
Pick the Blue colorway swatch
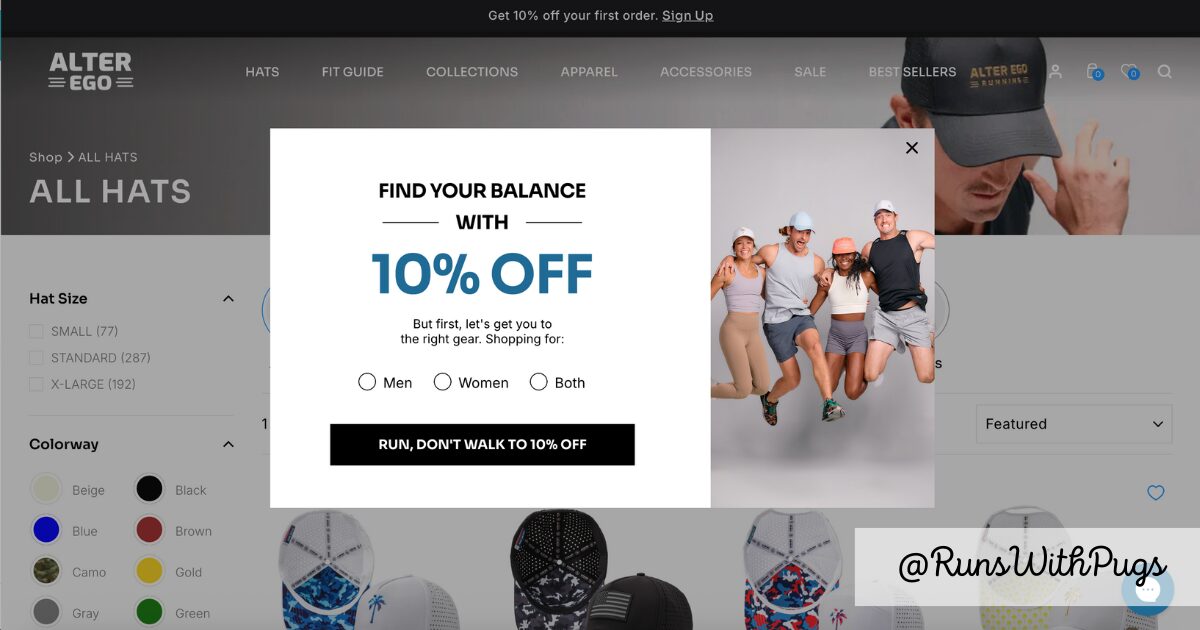tap(46, 530)
